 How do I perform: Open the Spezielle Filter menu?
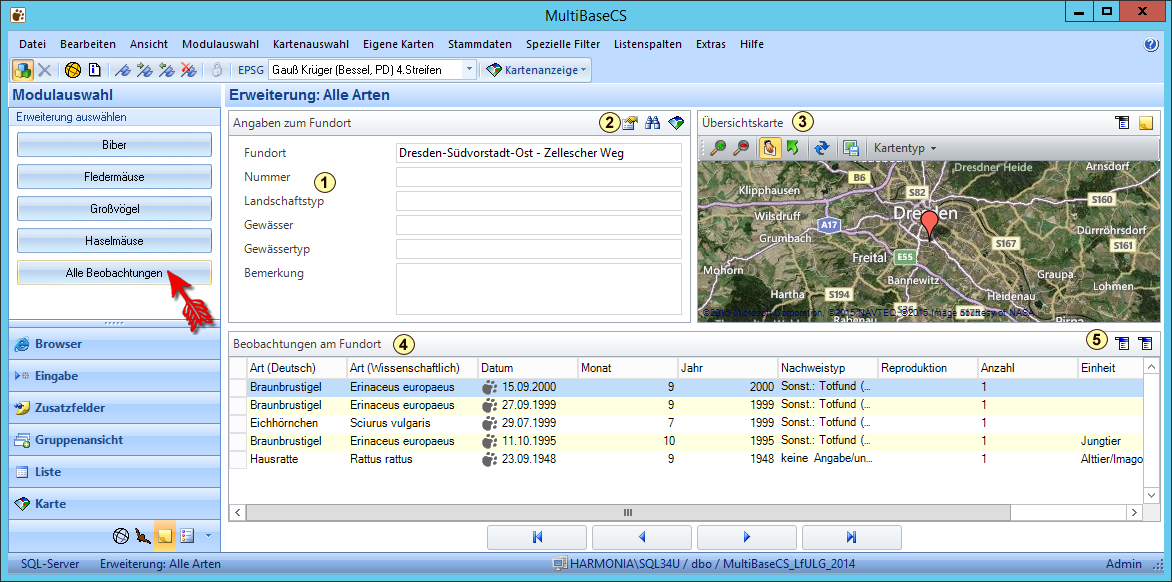point(562,44)
